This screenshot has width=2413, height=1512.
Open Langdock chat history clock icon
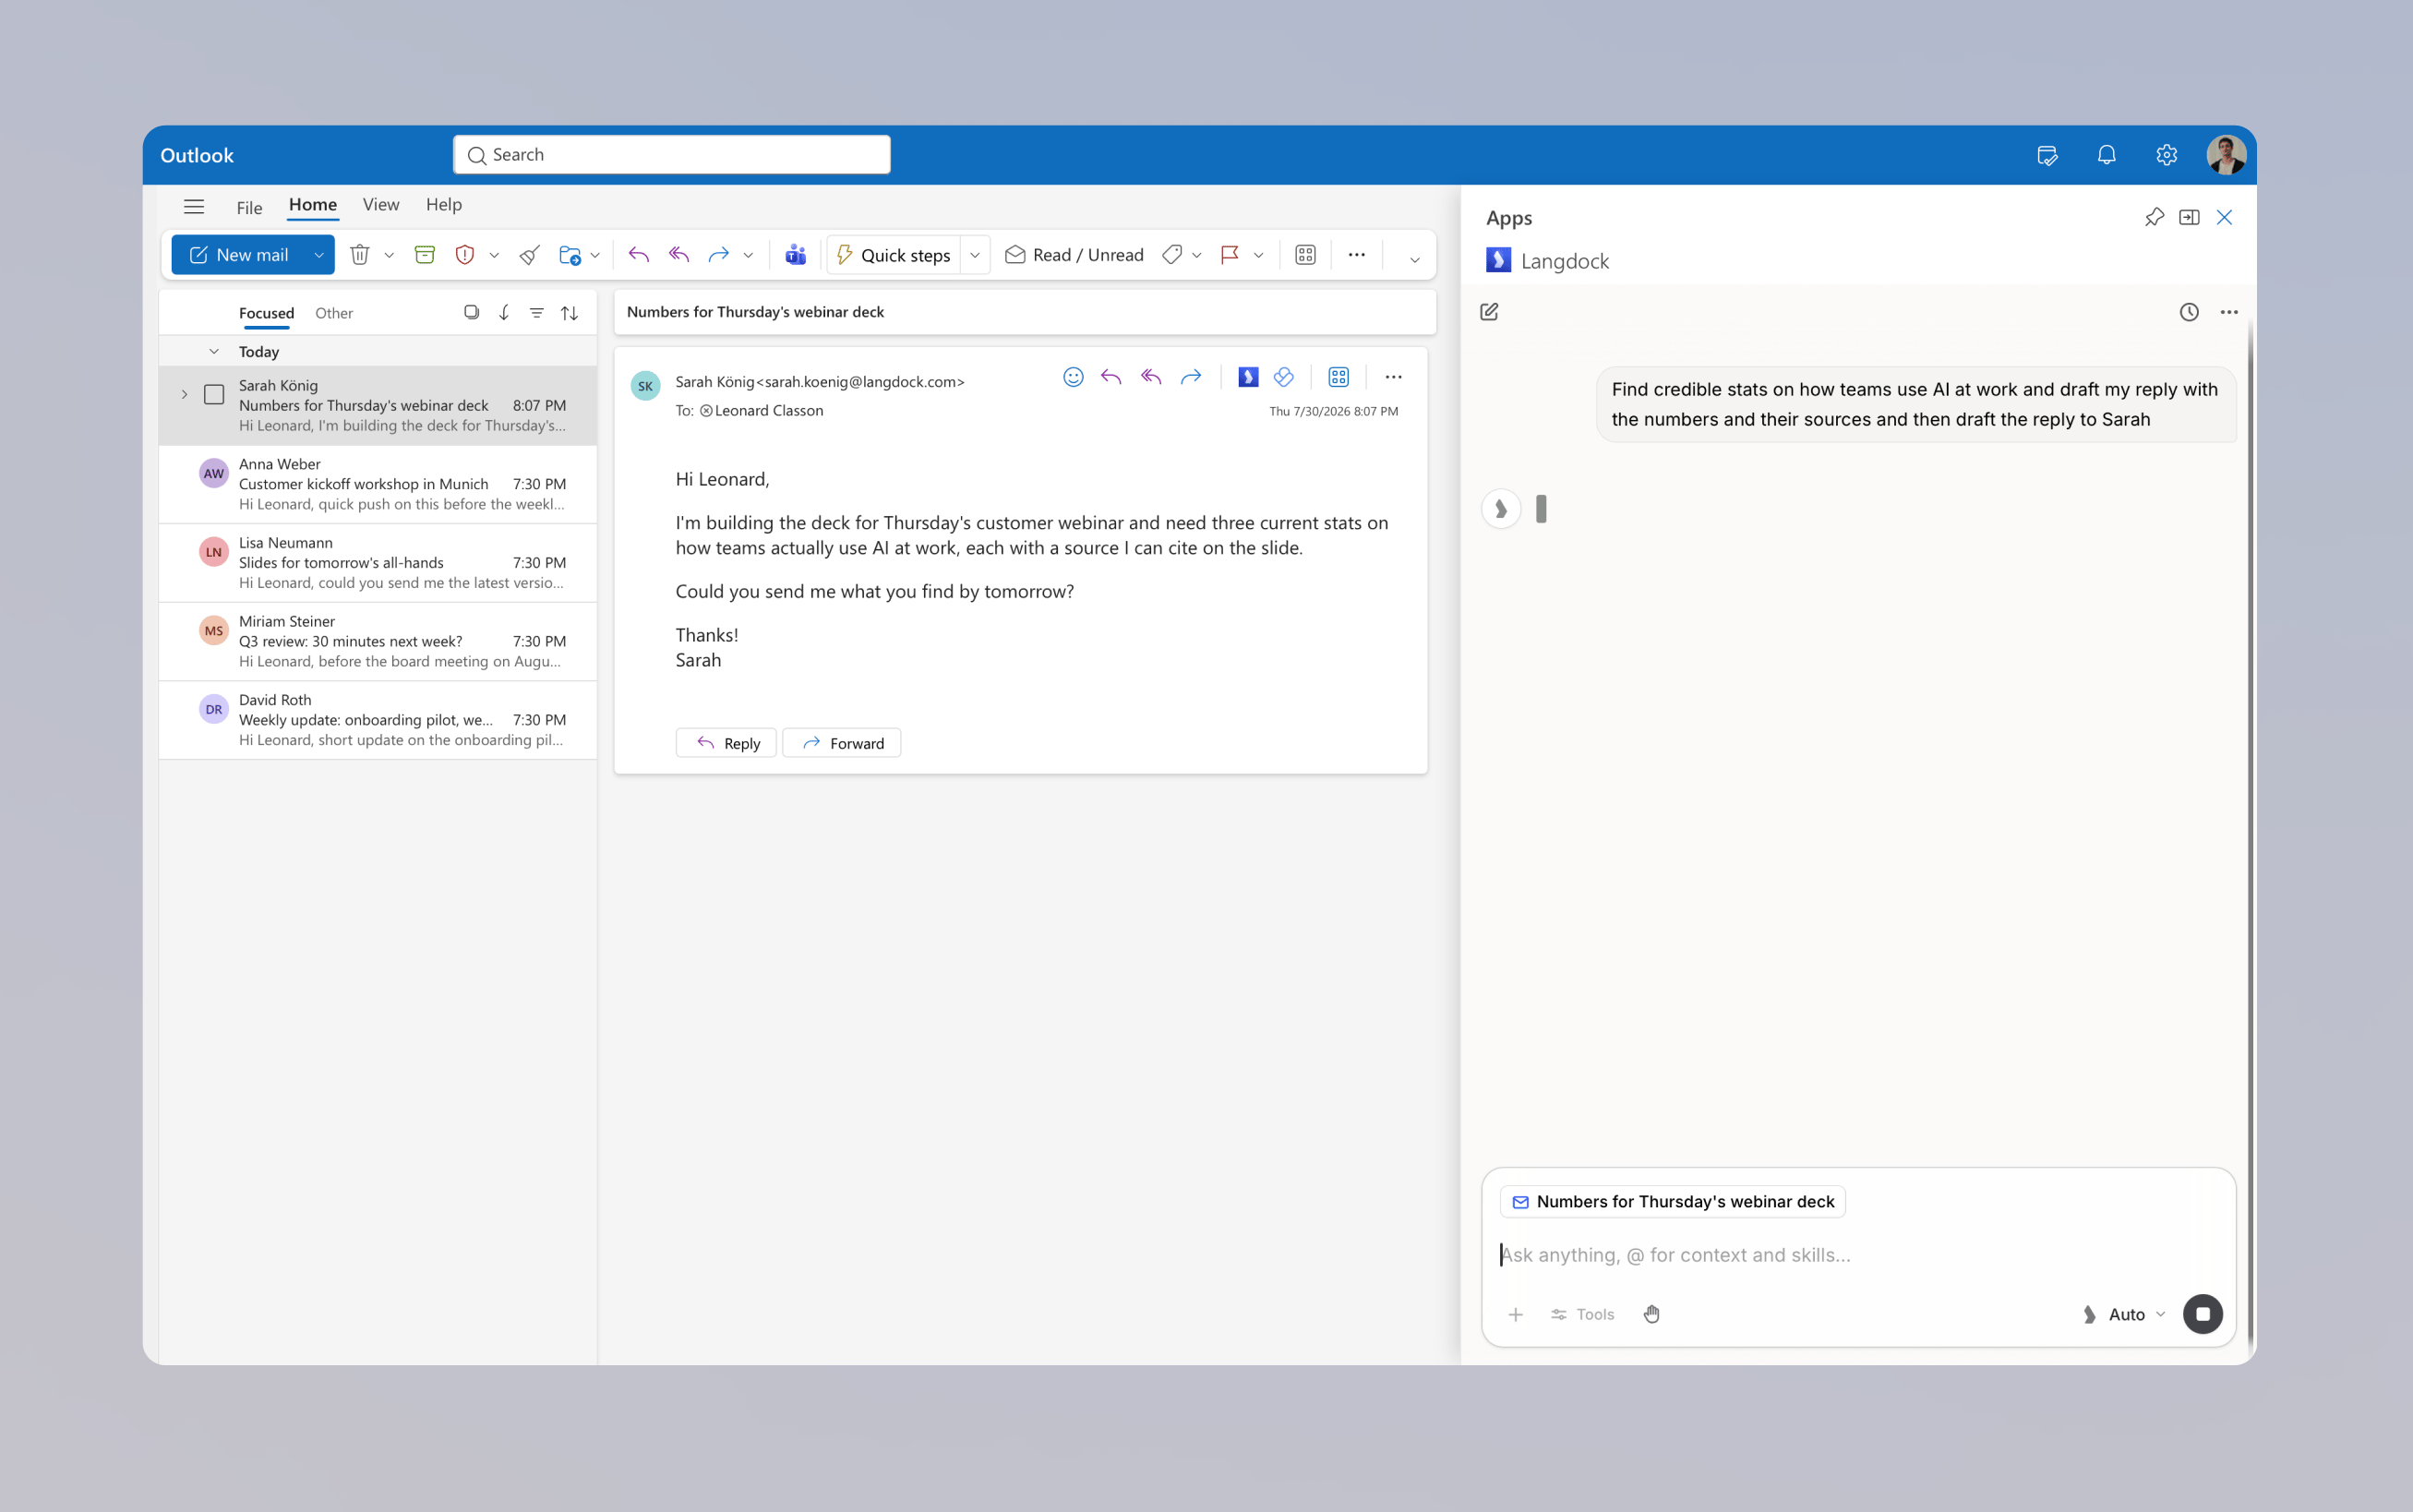(x=2189, y=312)
